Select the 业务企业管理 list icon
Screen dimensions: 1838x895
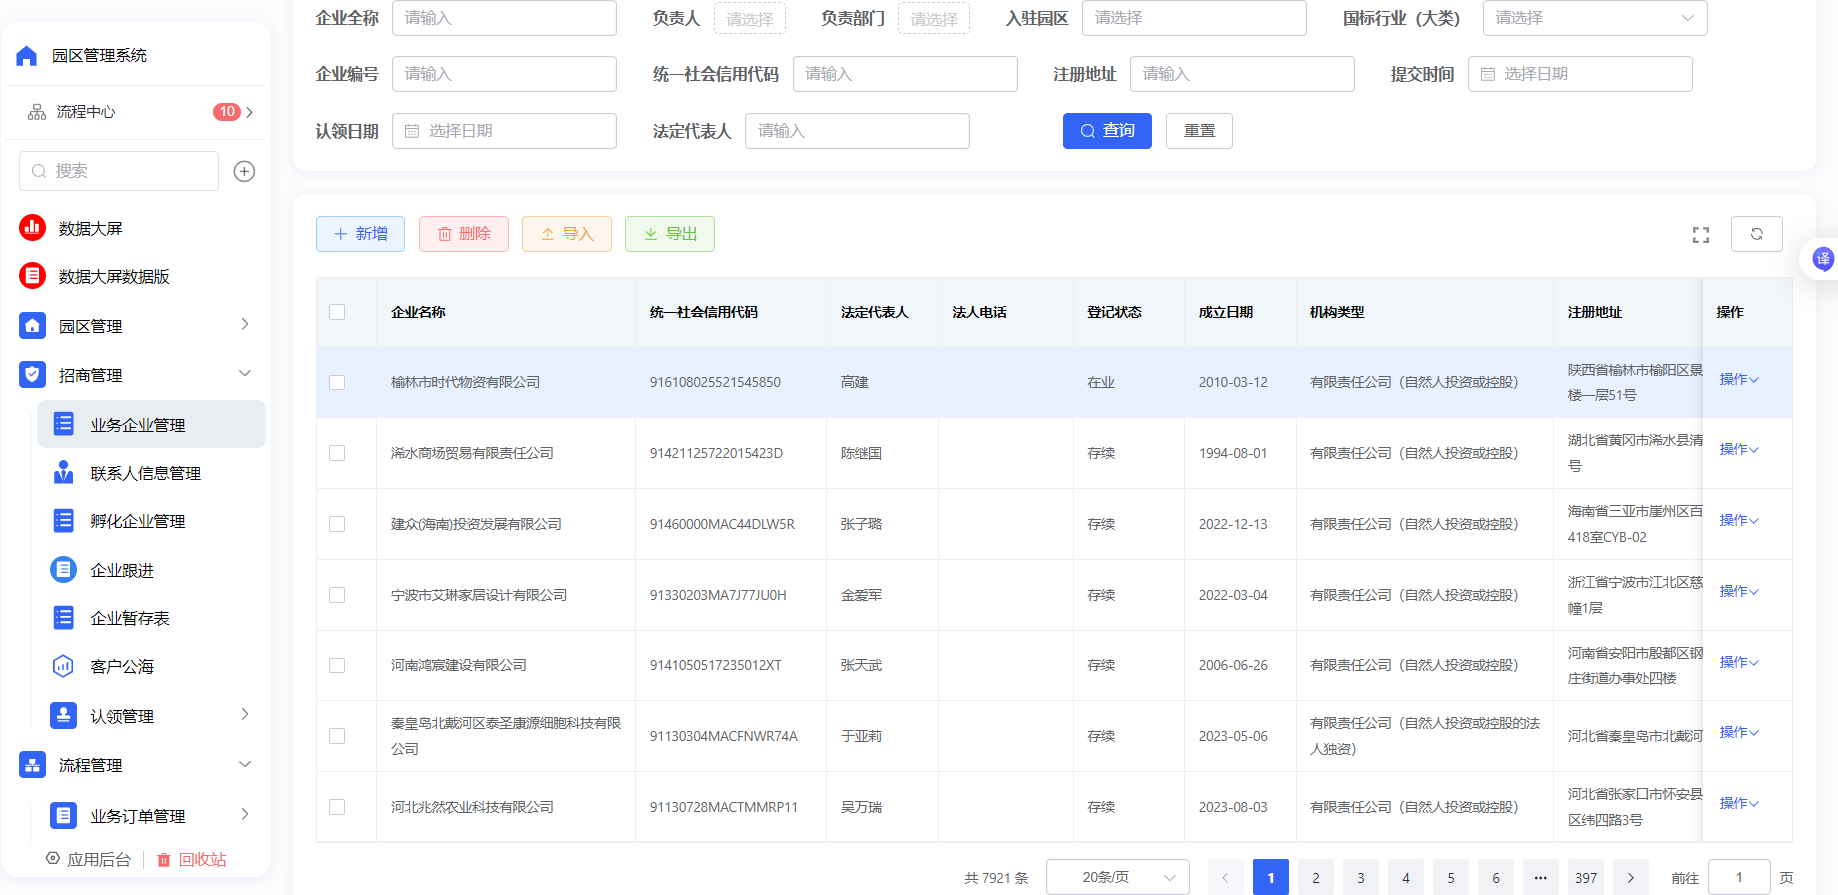coord(63,424)
